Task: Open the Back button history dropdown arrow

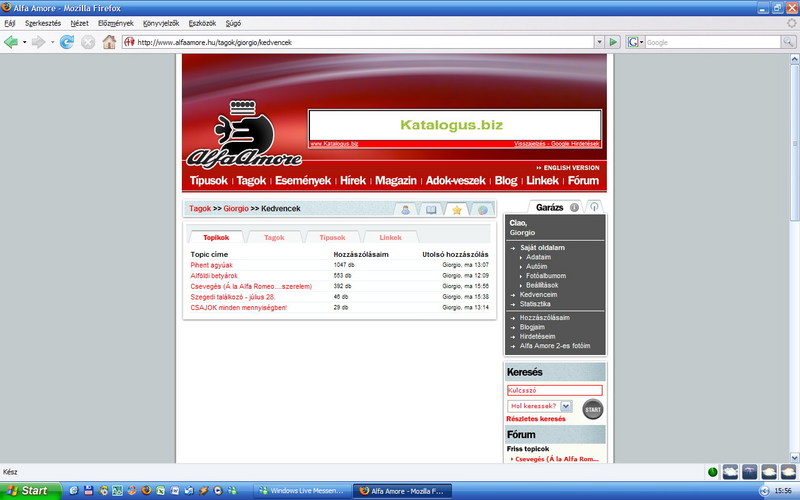Action: click(24, 42)
